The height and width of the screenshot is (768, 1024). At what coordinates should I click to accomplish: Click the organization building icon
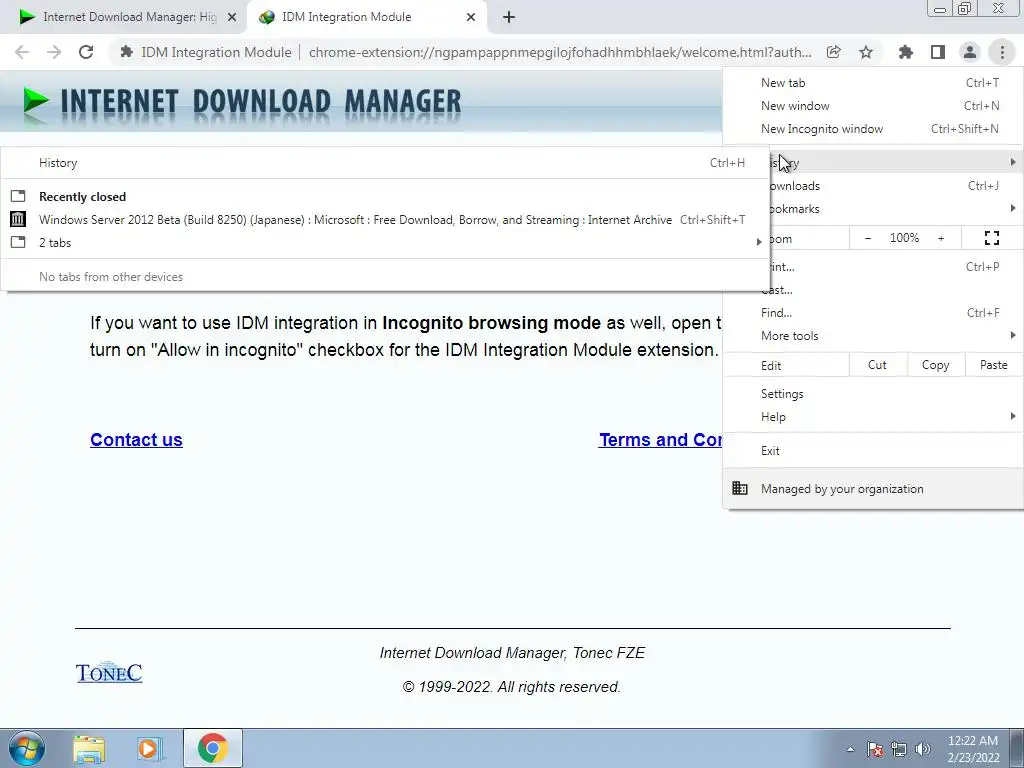tap(740, 488)
